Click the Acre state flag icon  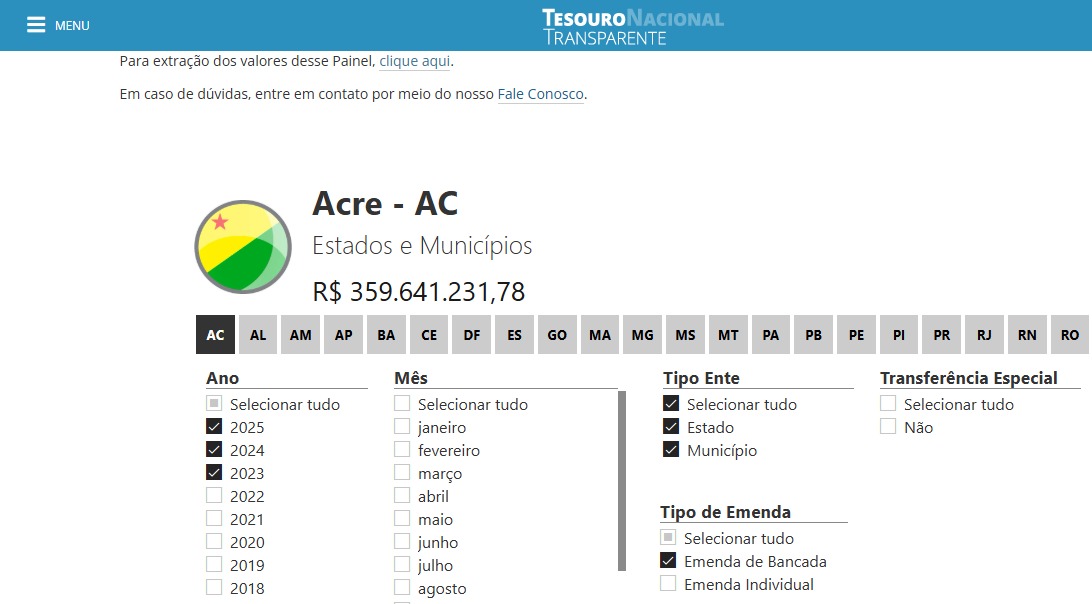click(242, 247)
